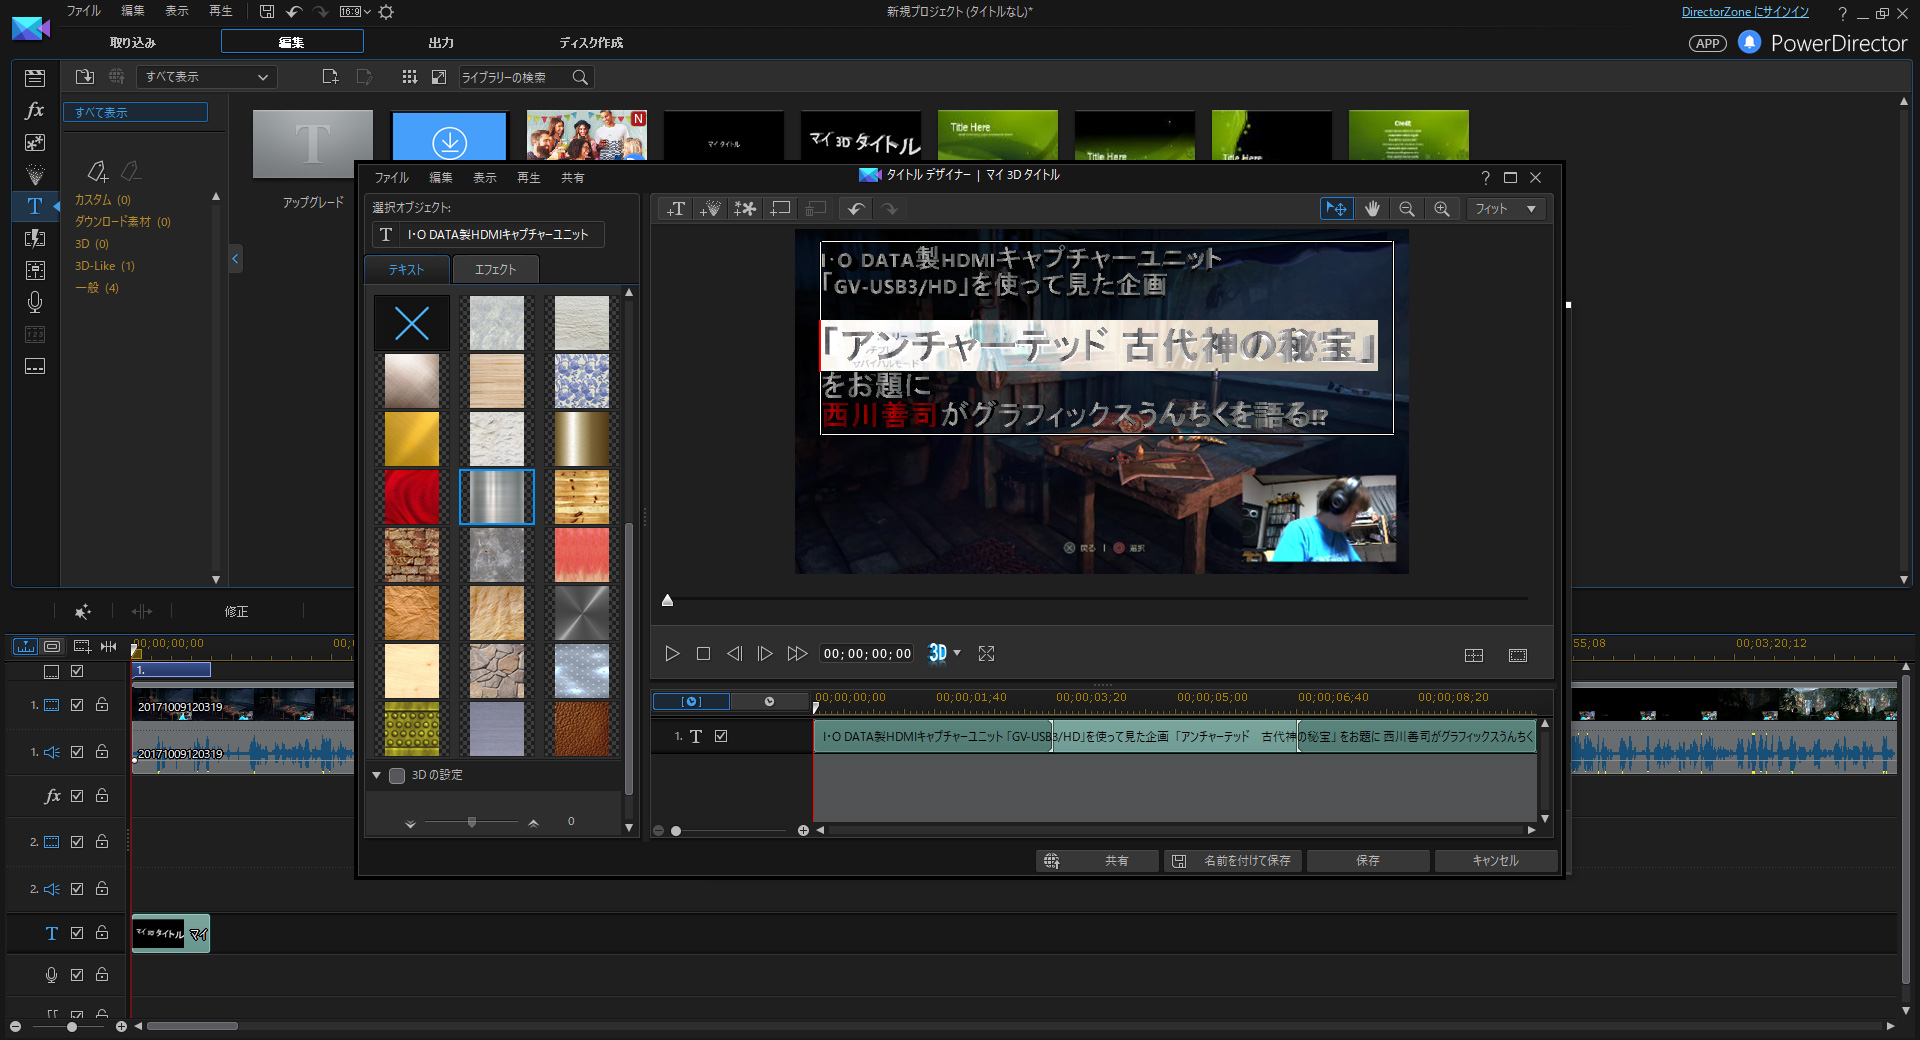Open the FX effects room
This screenshot has height=1040, width=1920.
35,110
